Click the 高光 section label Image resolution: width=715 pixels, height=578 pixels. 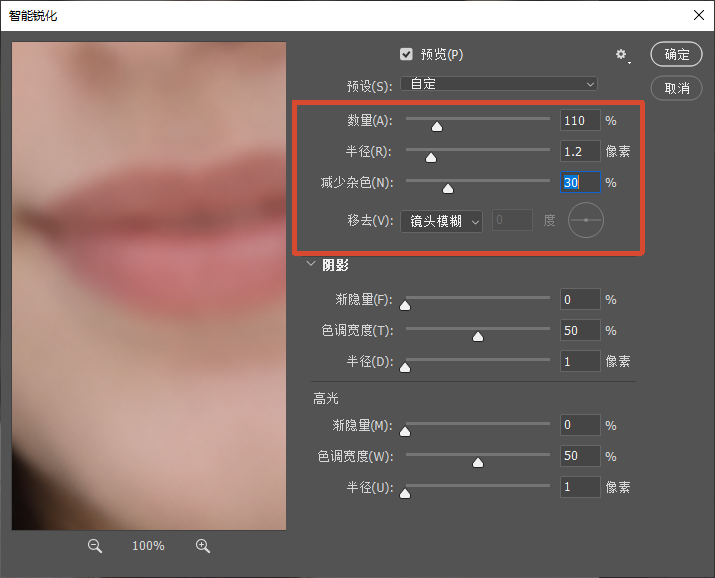(326, 398)
